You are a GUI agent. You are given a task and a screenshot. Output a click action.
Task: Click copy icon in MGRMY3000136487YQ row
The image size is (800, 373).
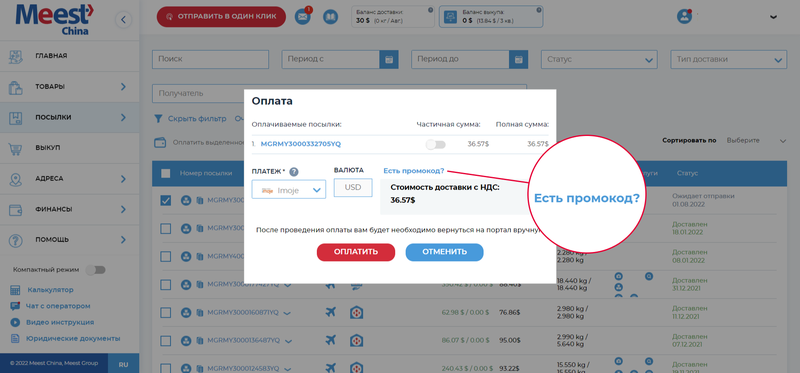click(x=199, y=340)
